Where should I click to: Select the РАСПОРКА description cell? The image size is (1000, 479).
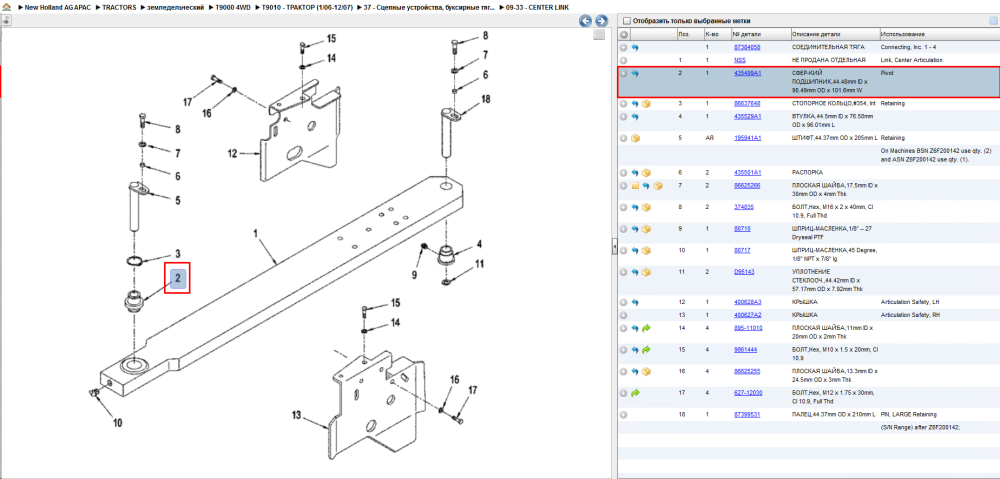click(x=807, y=173)
